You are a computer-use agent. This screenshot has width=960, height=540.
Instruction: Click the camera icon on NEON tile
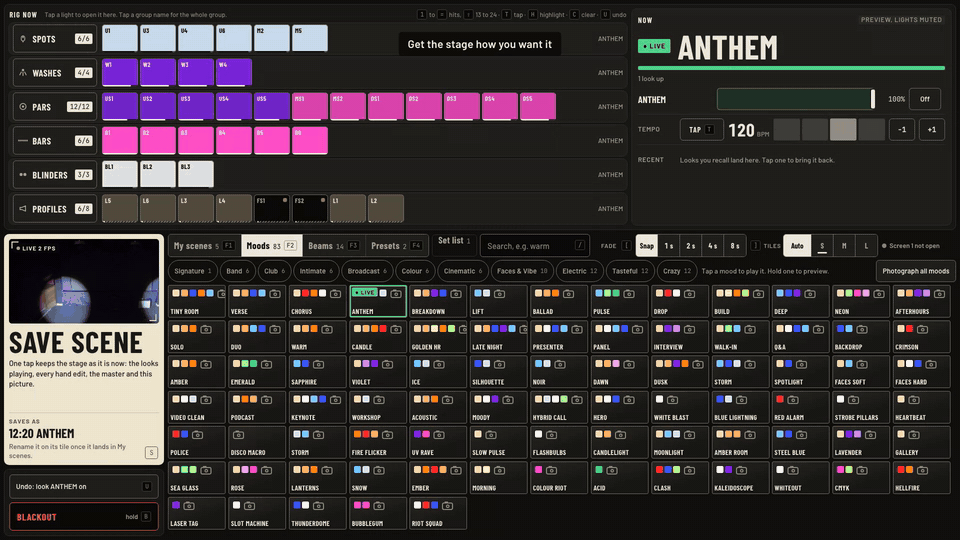879,294
